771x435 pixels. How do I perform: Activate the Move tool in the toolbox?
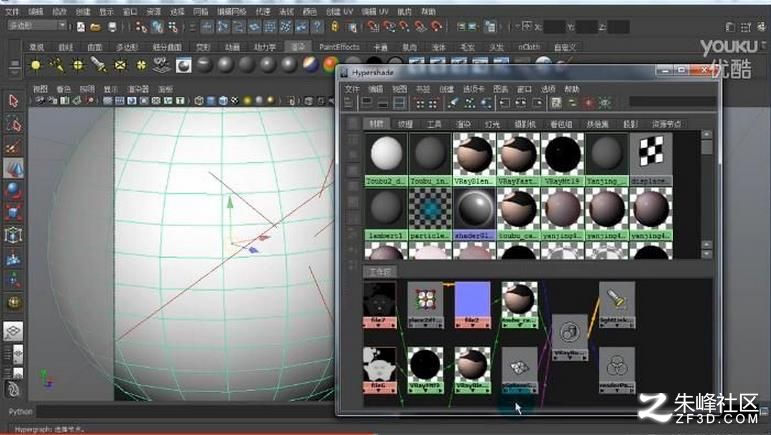13,169
